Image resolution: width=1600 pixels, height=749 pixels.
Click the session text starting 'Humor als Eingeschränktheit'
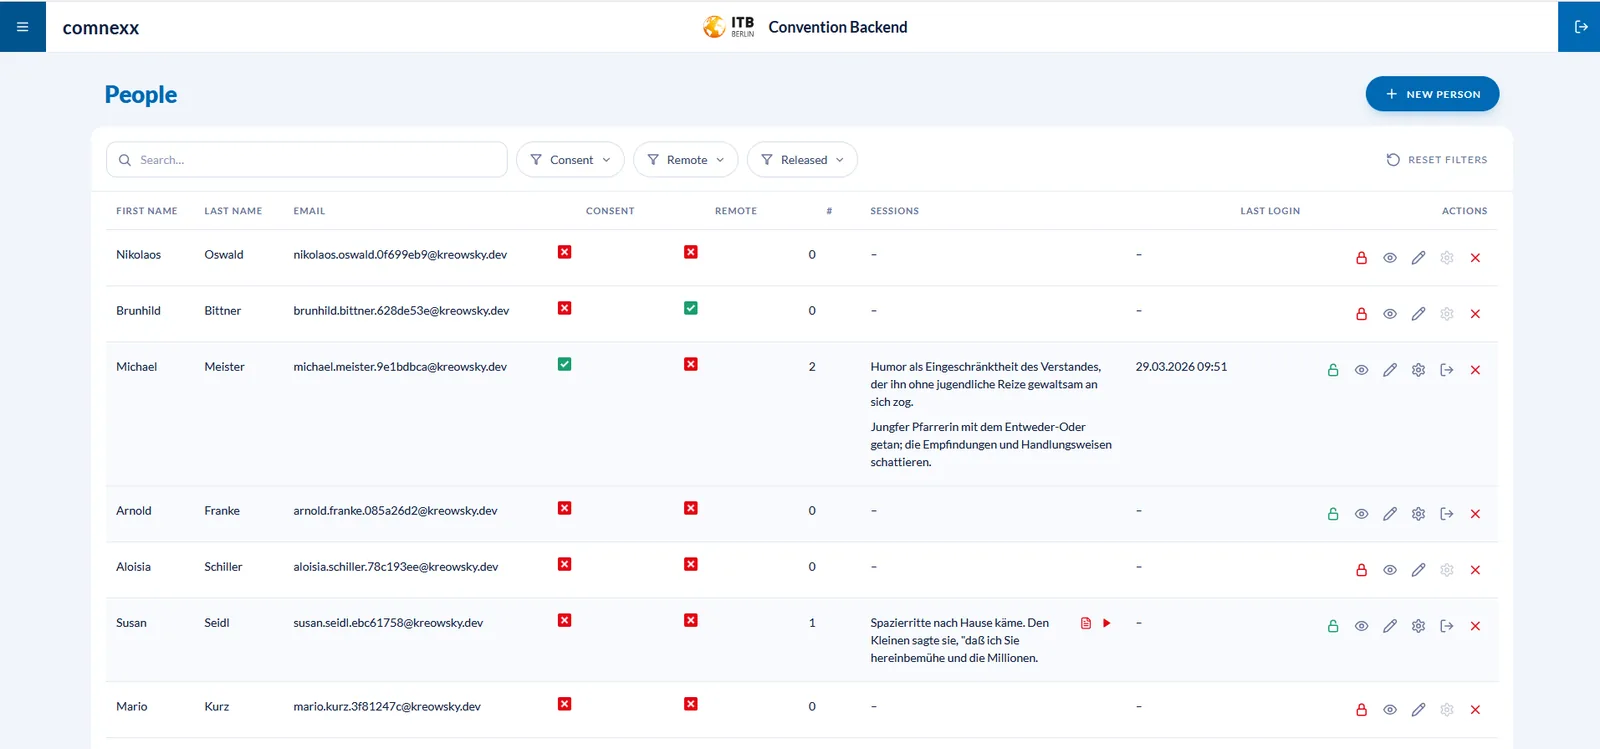coord(986,384)
